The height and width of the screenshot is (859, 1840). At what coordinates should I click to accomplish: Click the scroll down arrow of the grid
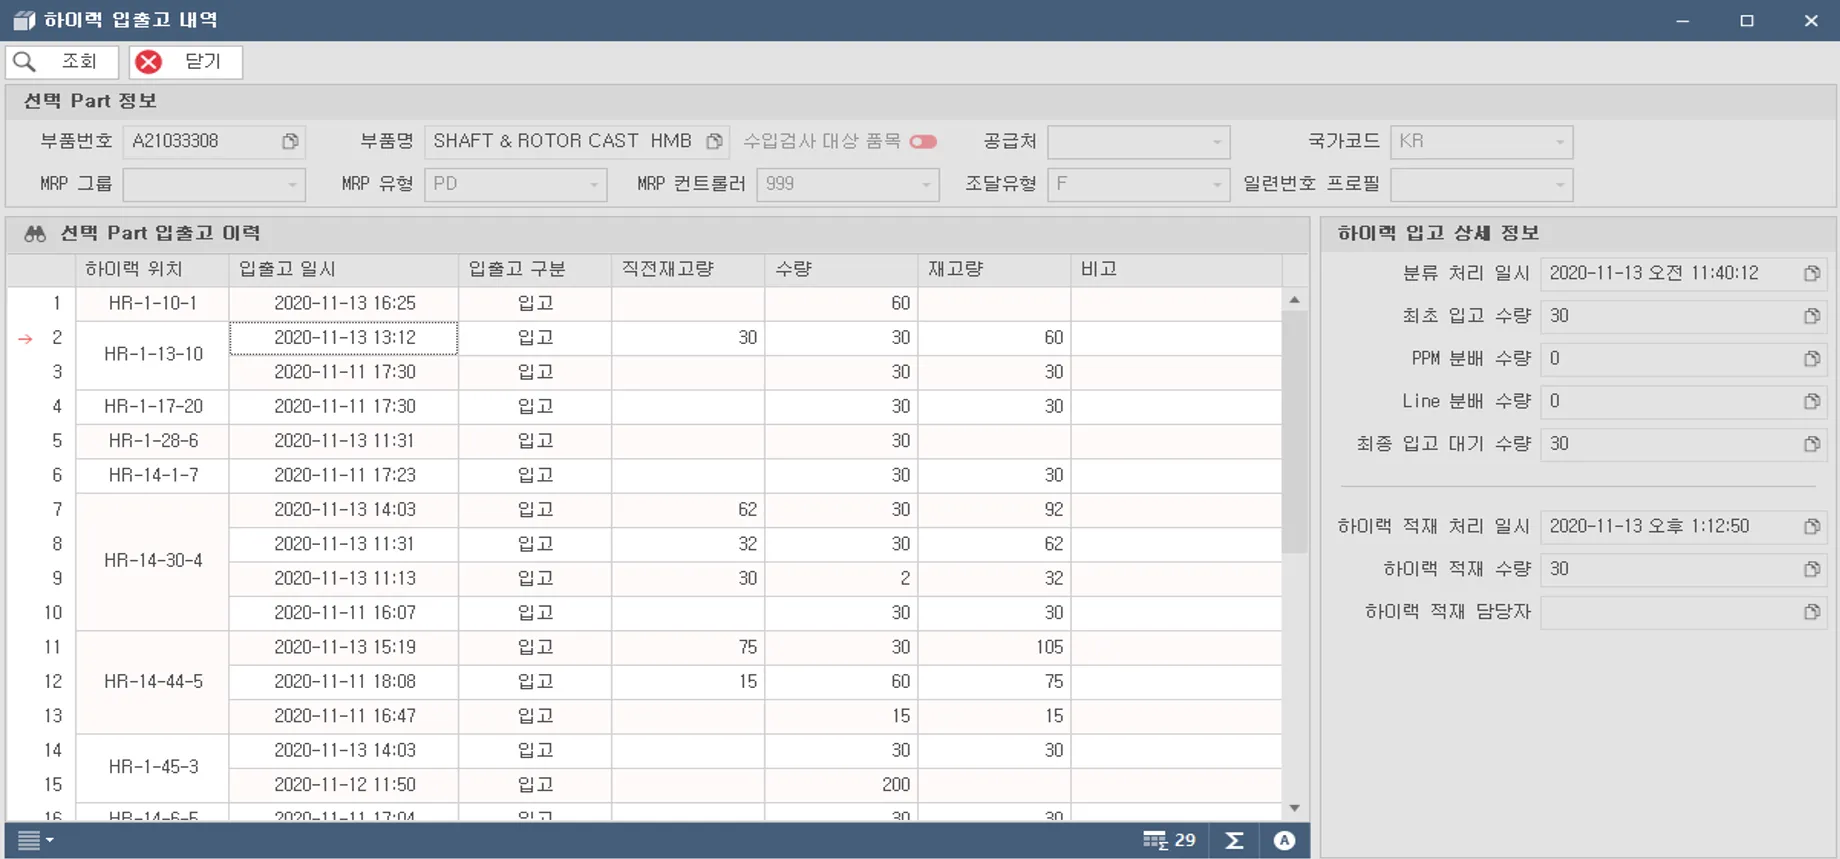(1295, 808)
